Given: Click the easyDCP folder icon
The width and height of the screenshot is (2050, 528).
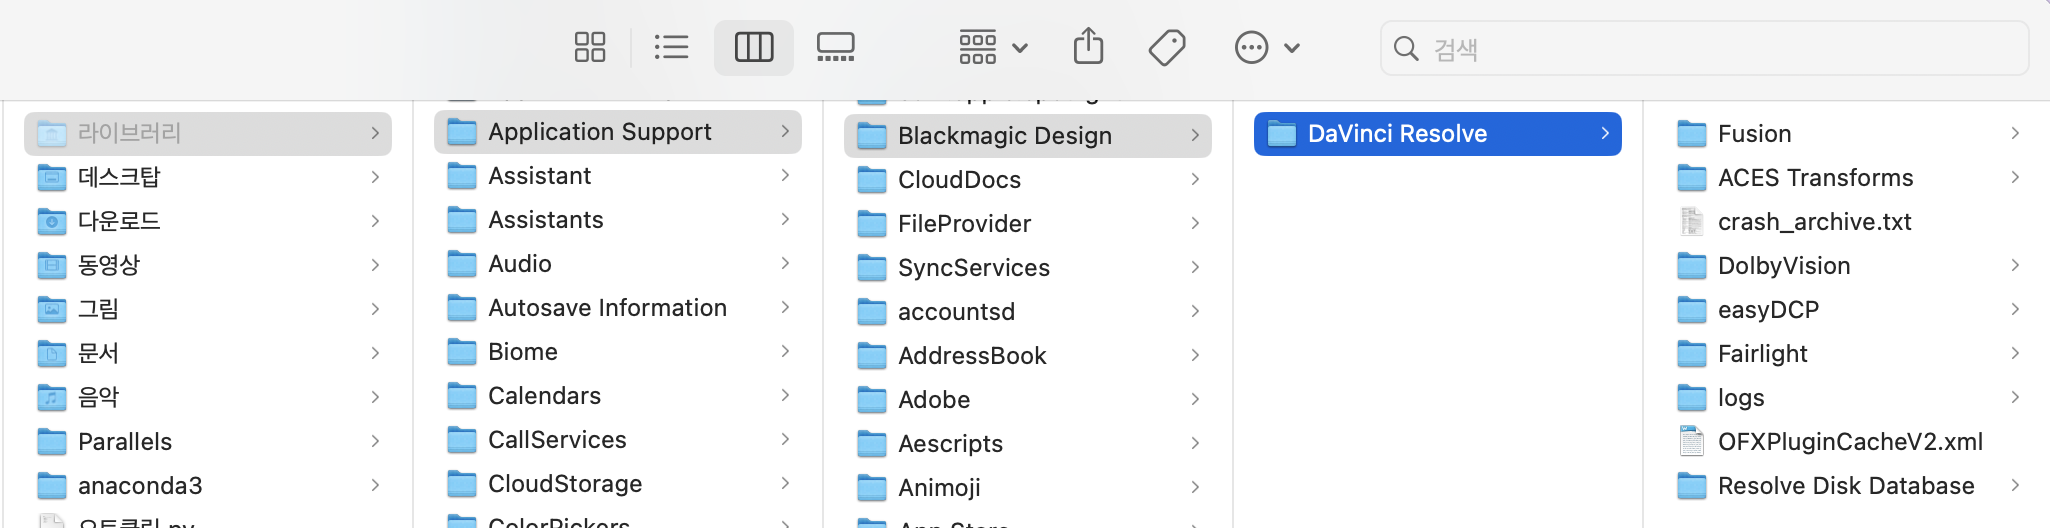Looking at the screenshot, I should (x=1691, y=309).
